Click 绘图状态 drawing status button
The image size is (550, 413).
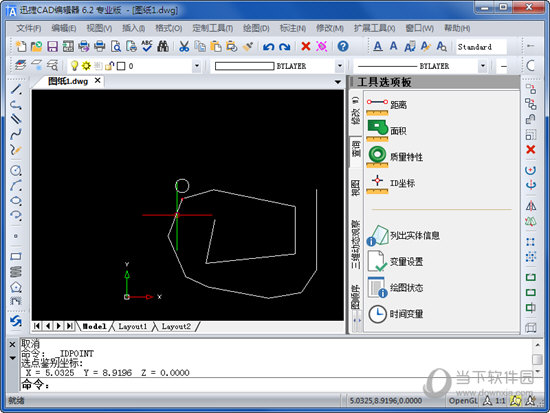[x=395, y=288]
